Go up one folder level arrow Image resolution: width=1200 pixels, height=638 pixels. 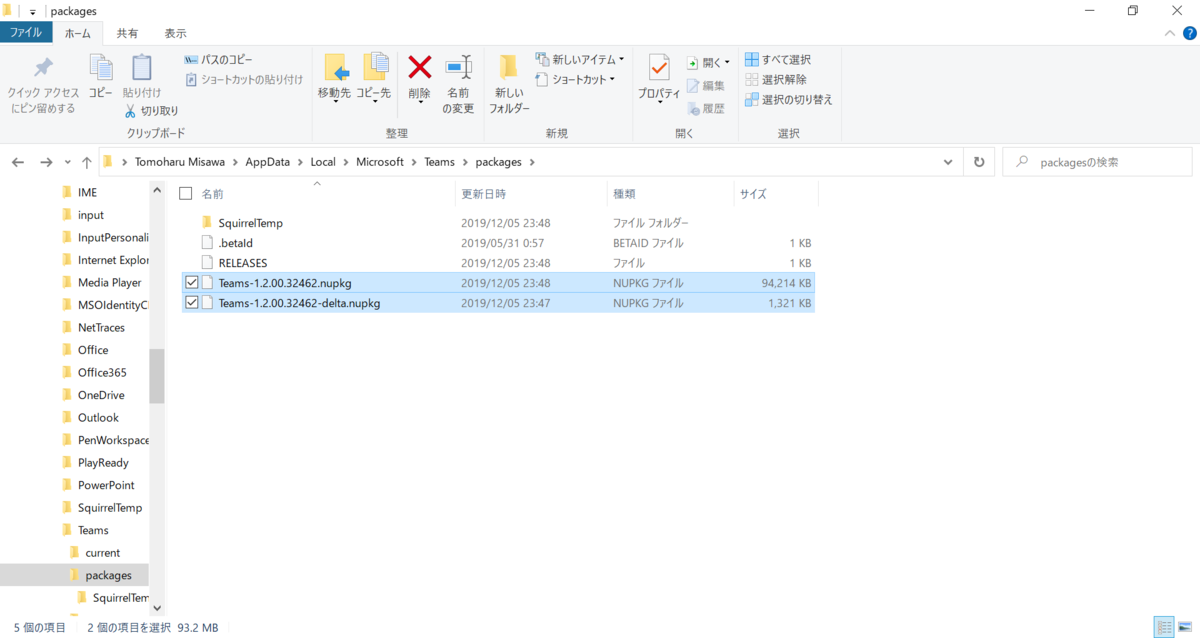coord(87,162)
